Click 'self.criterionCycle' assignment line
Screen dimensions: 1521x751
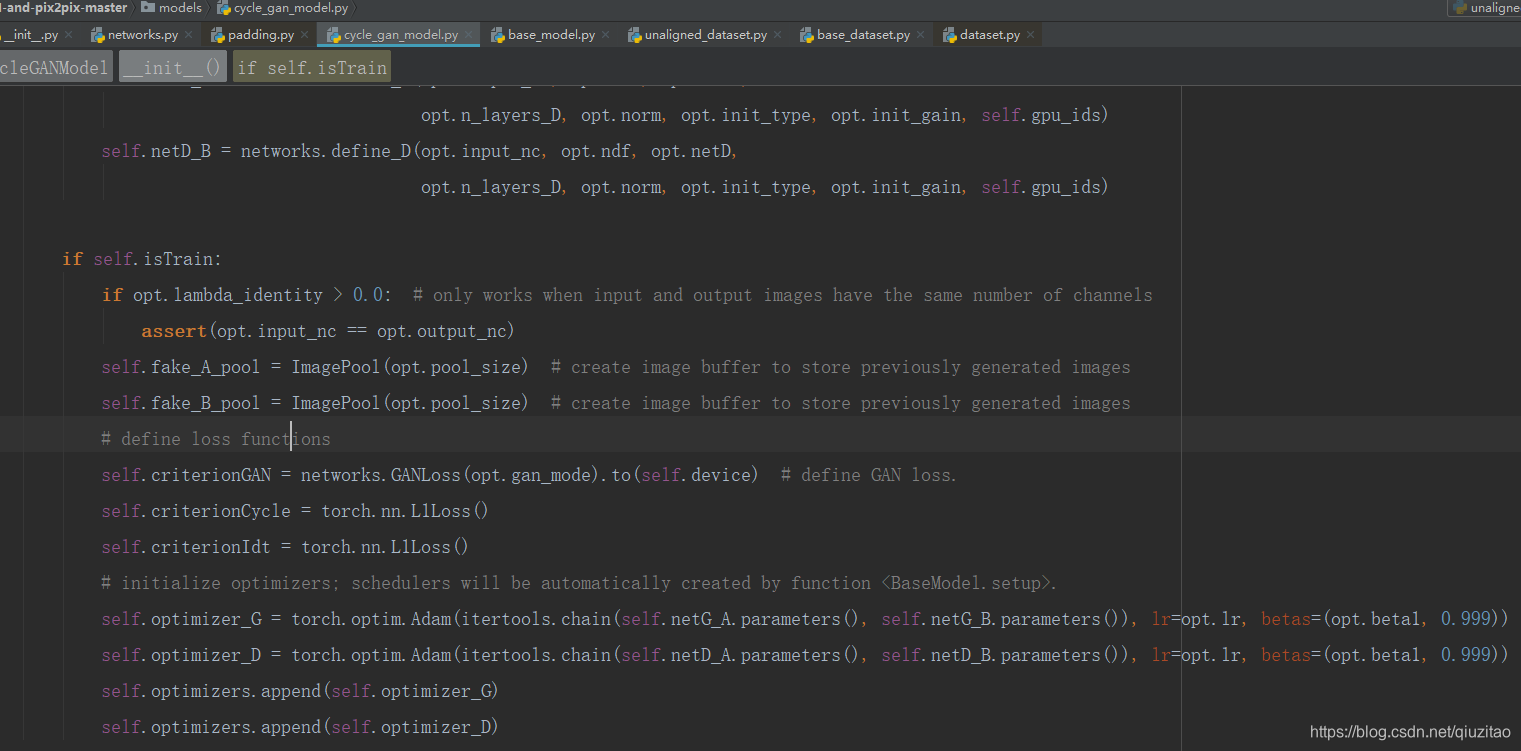pos(295,511)
